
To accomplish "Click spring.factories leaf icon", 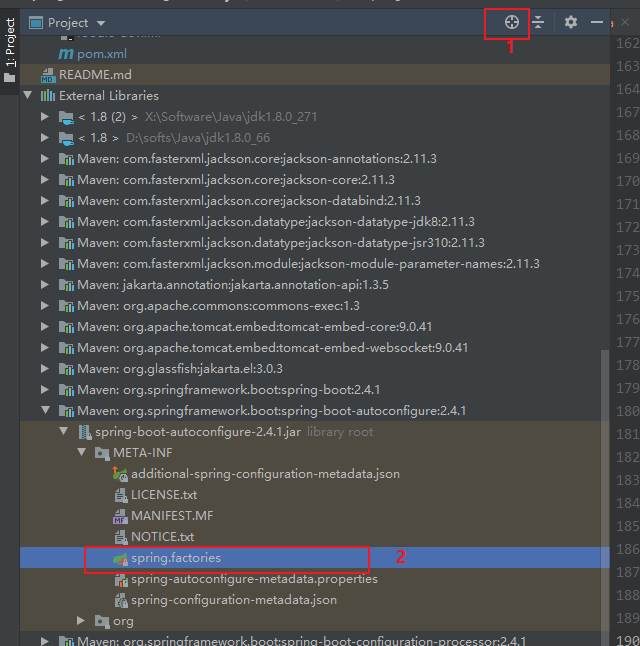I will tap(120, 559).
